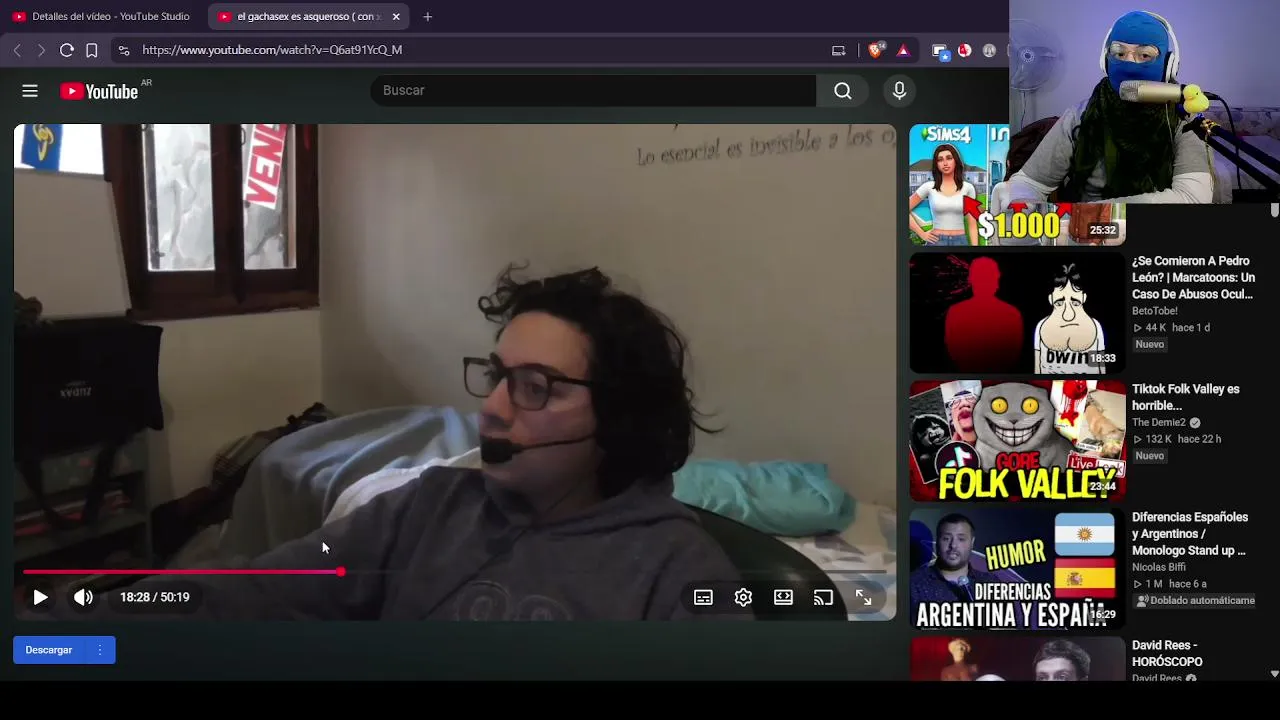Open the Brave Shields lion icon

tap(876, 50)
